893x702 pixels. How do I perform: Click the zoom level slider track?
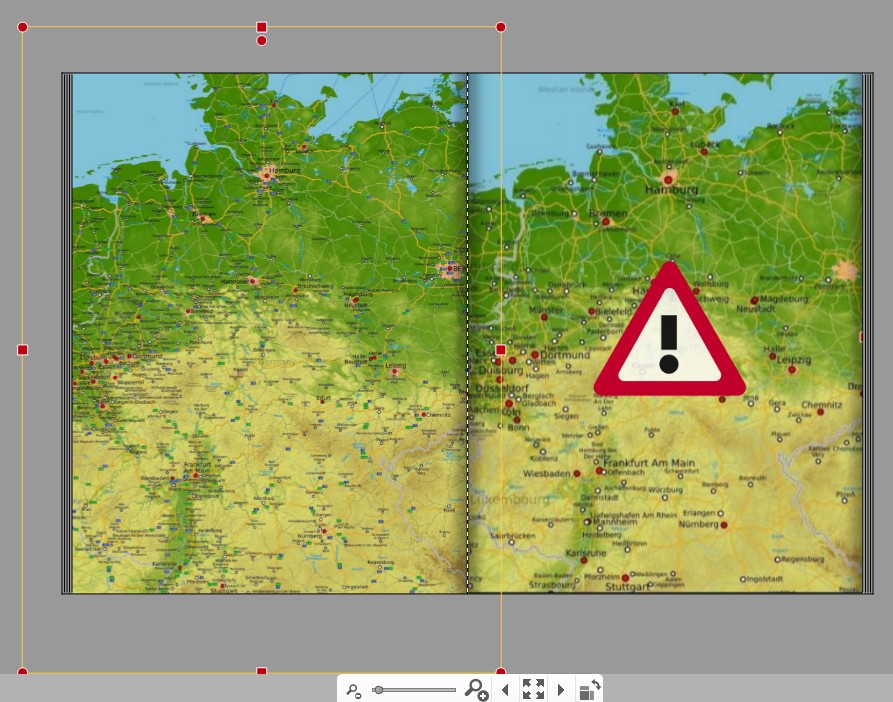point(414,690)
